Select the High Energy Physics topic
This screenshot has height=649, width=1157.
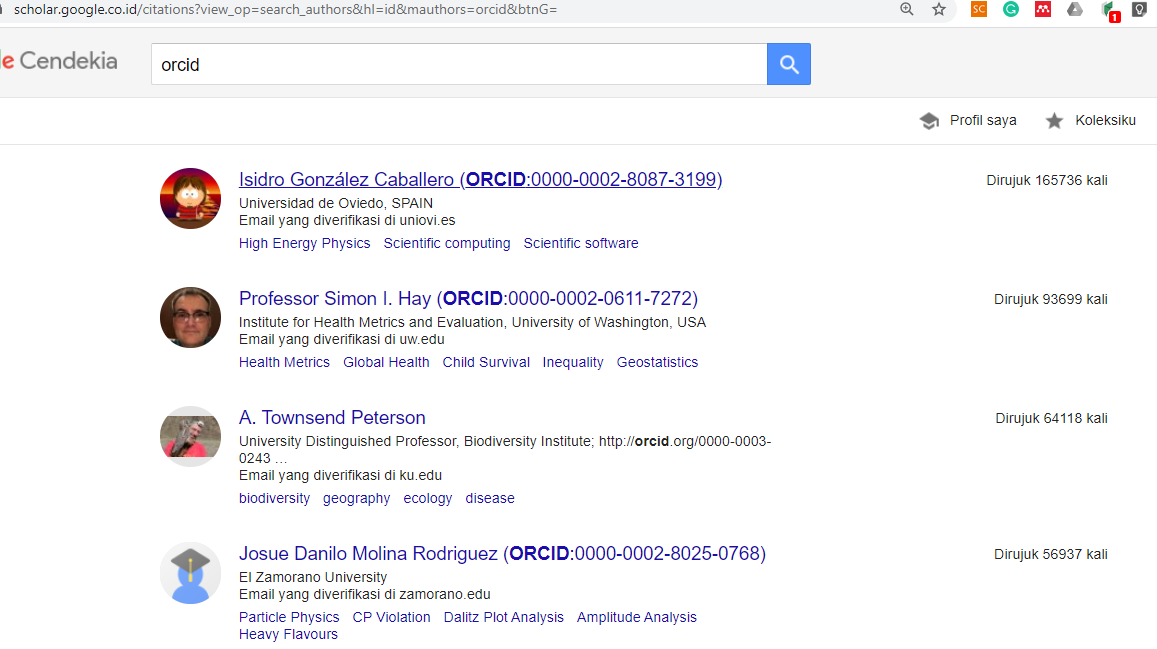tap(304, 243)
